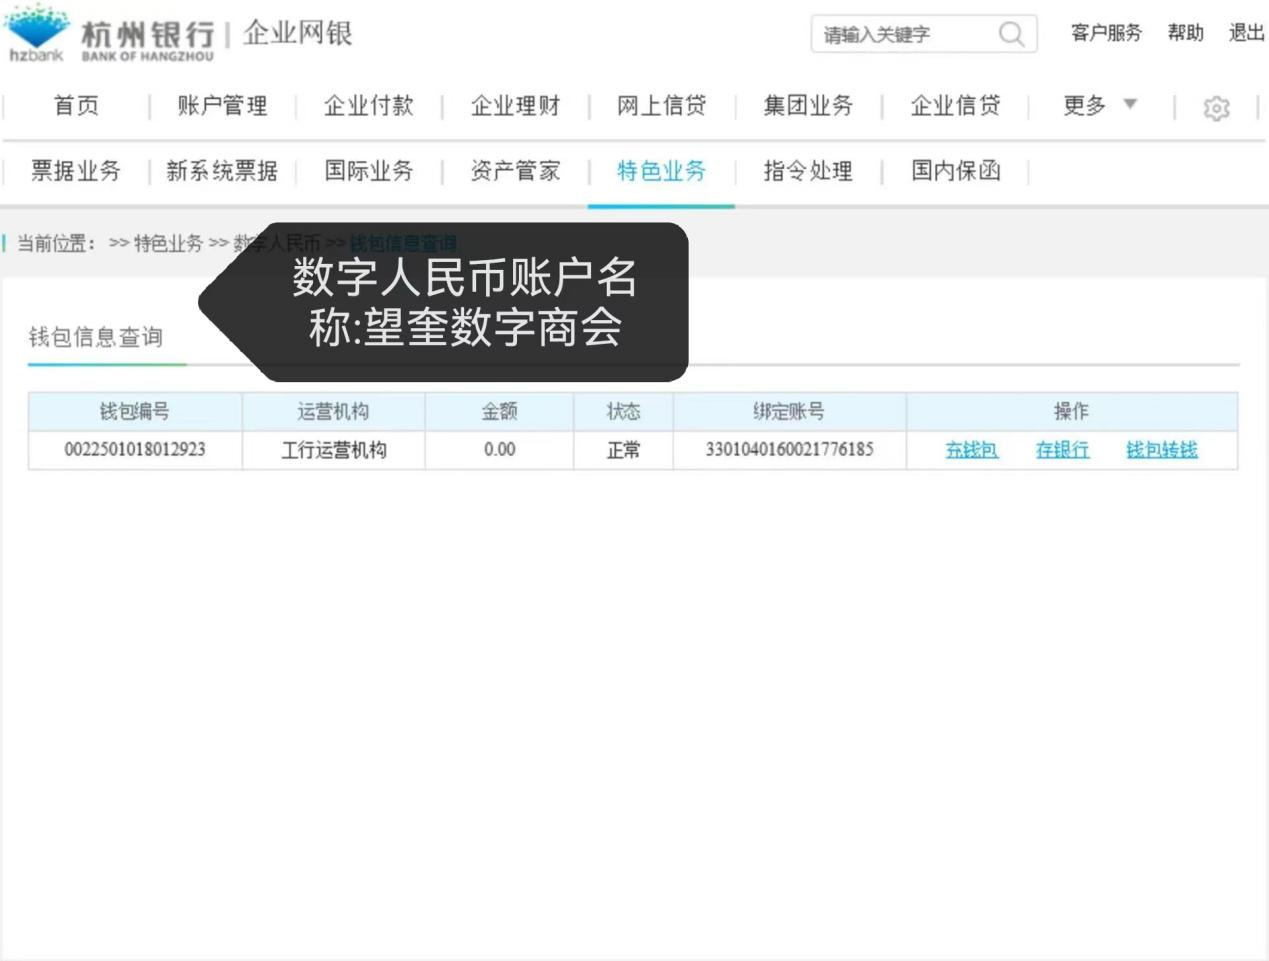Open 企业付款 menu
This screenshot has width=1269, height=961.
[x=369, y=106]
